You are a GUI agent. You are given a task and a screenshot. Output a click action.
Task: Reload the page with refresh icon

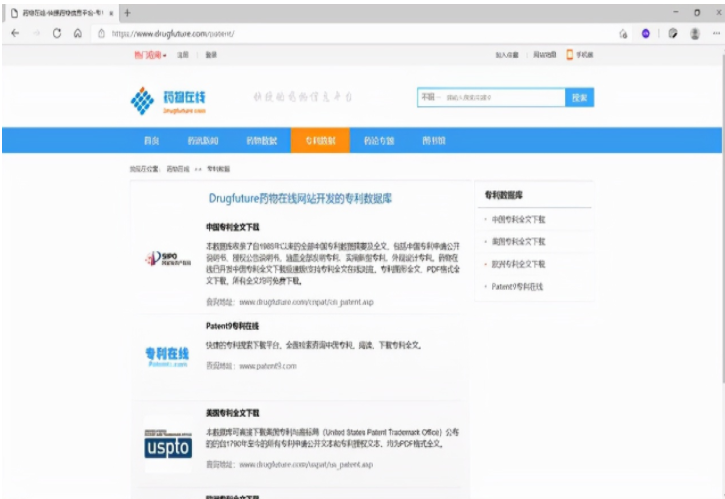(x=56, y=33)
